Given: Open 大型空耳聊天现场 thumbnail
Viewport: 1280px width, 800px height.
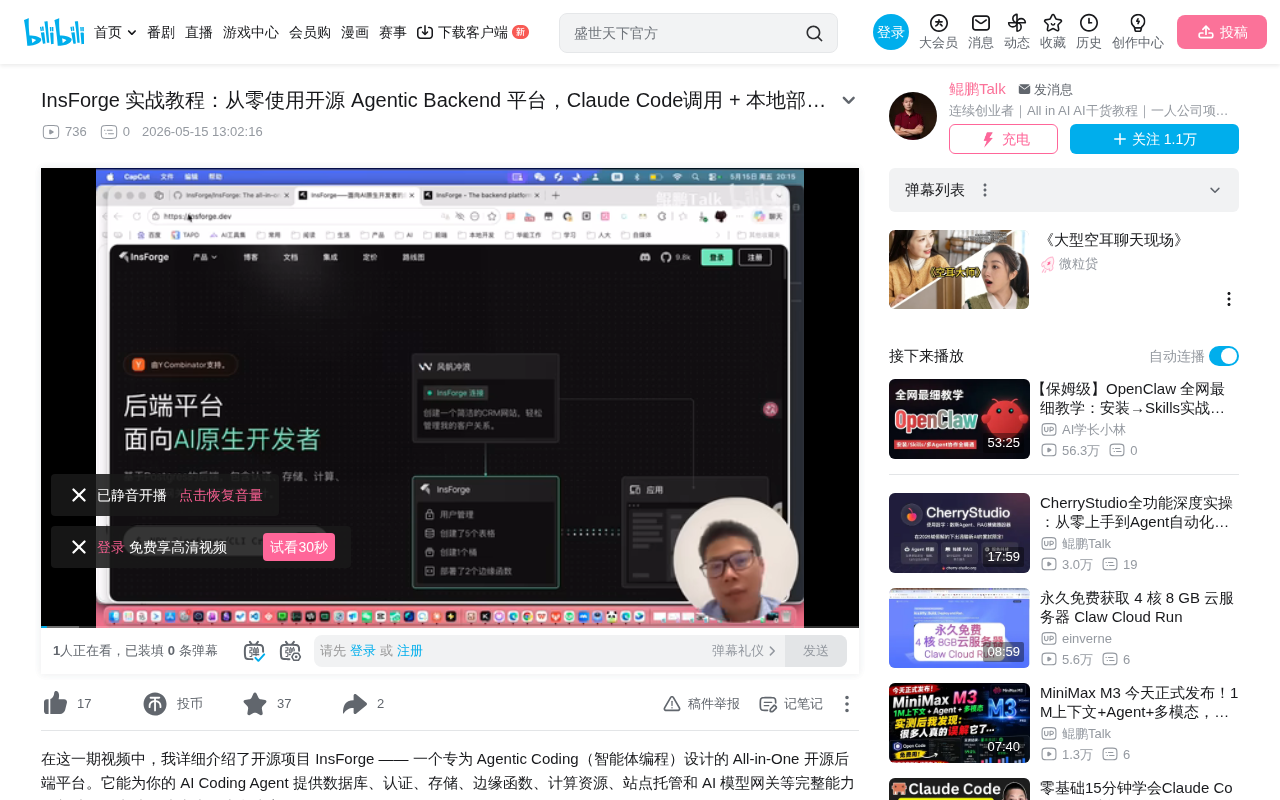Looking at the screenshot, I should [x=959, y=270].
